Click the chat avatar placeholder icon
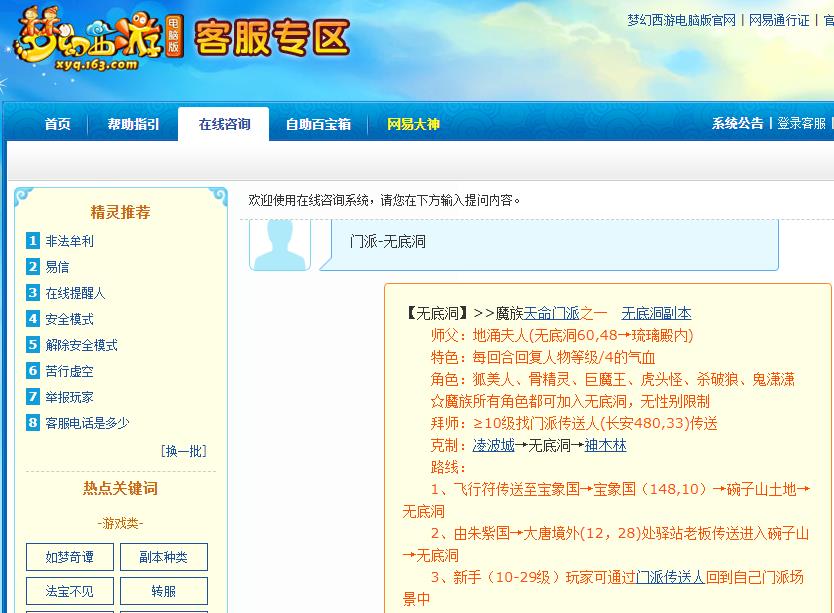The width and height of the screenshot is (834, 613). coord(280,243)
